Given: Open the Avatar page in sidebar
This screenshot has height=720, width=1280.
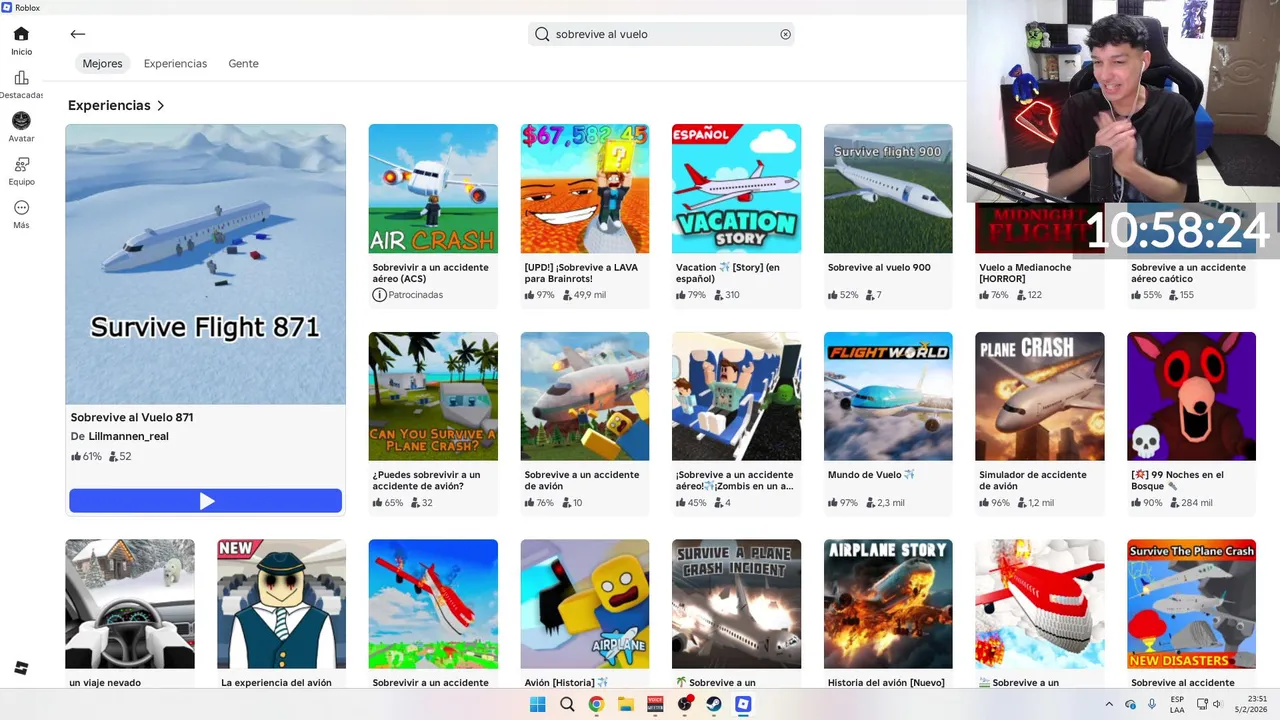Looking at the screenshot, I should pyautogui.click(x=21, y=127).
